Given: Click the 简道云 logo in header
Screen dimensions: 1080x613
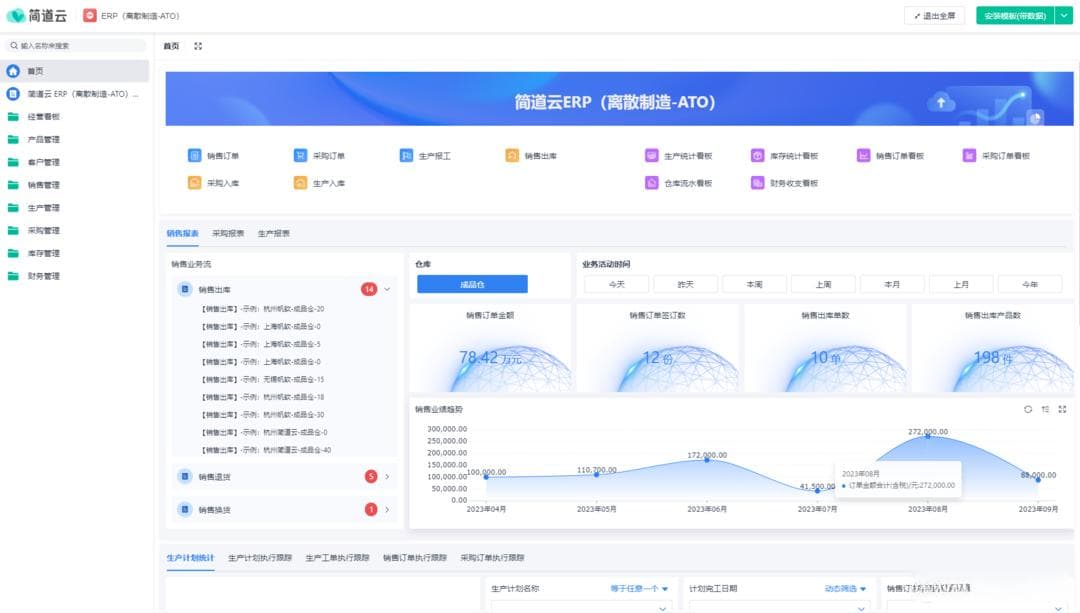Looking at the screenshot, I should 36,15.
